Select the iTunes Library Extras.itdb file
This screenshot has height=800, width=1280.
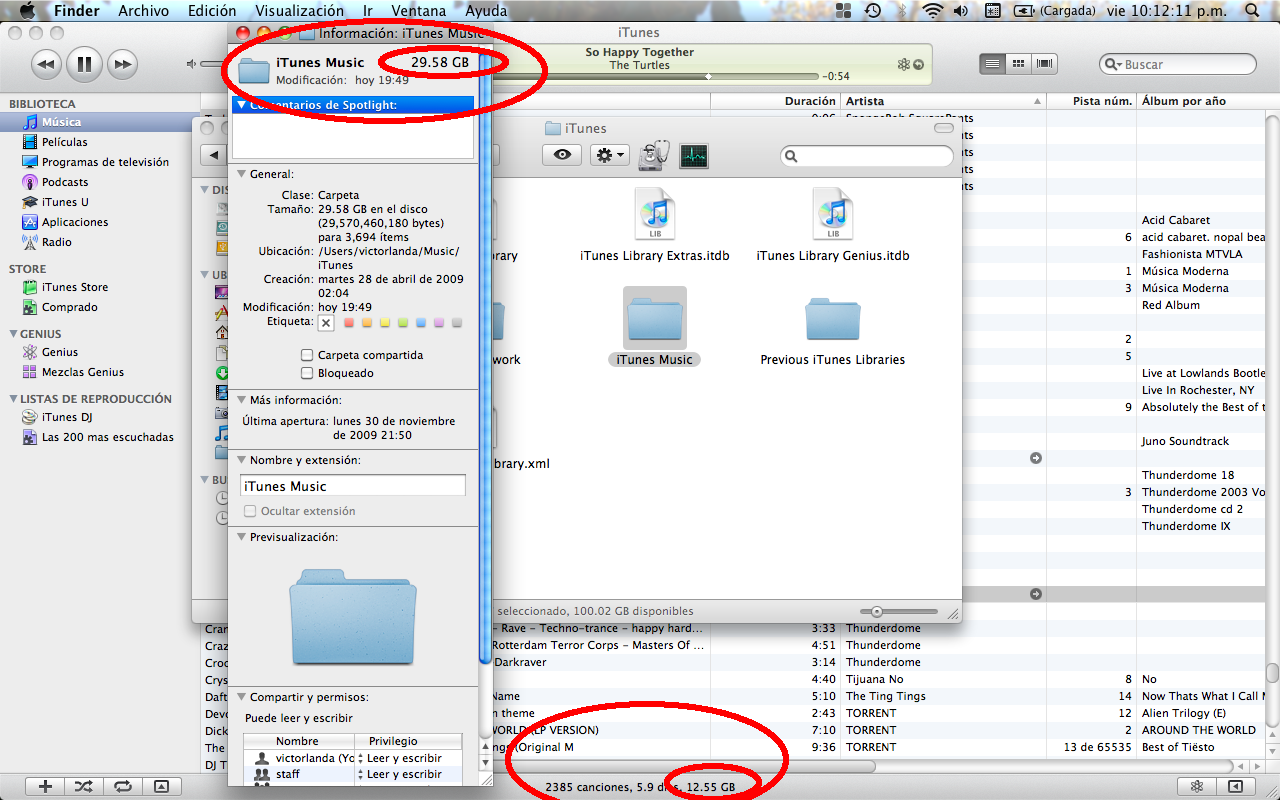[655, 225]
